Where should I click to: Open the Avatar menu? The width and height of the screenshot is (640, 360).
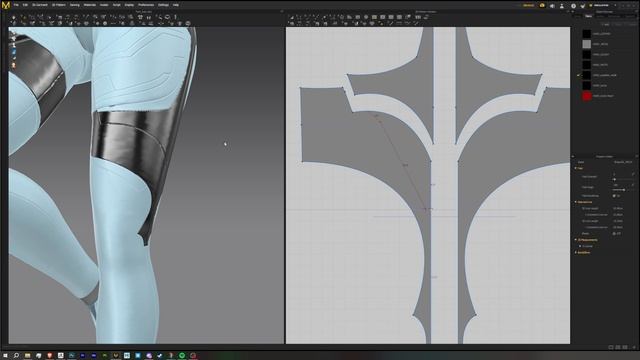coord(104,5)
